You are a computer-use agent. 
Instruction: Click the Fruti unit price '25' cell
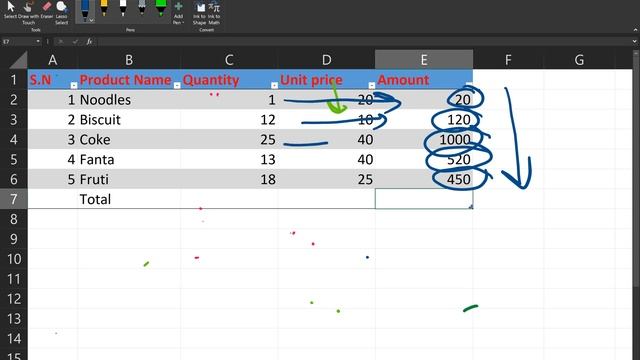(x=327, y=179)
